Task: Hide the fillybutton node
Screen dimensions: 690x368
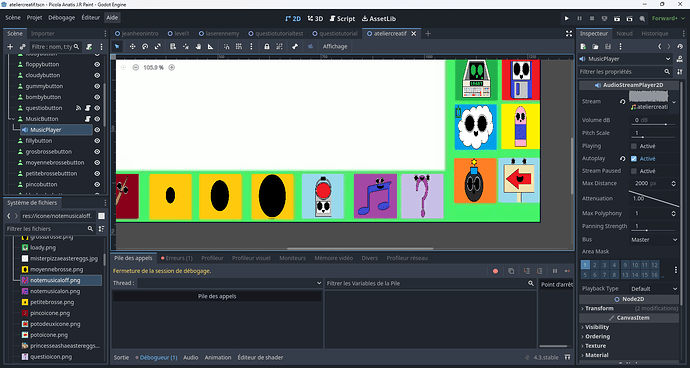Action: click(97, 141)
